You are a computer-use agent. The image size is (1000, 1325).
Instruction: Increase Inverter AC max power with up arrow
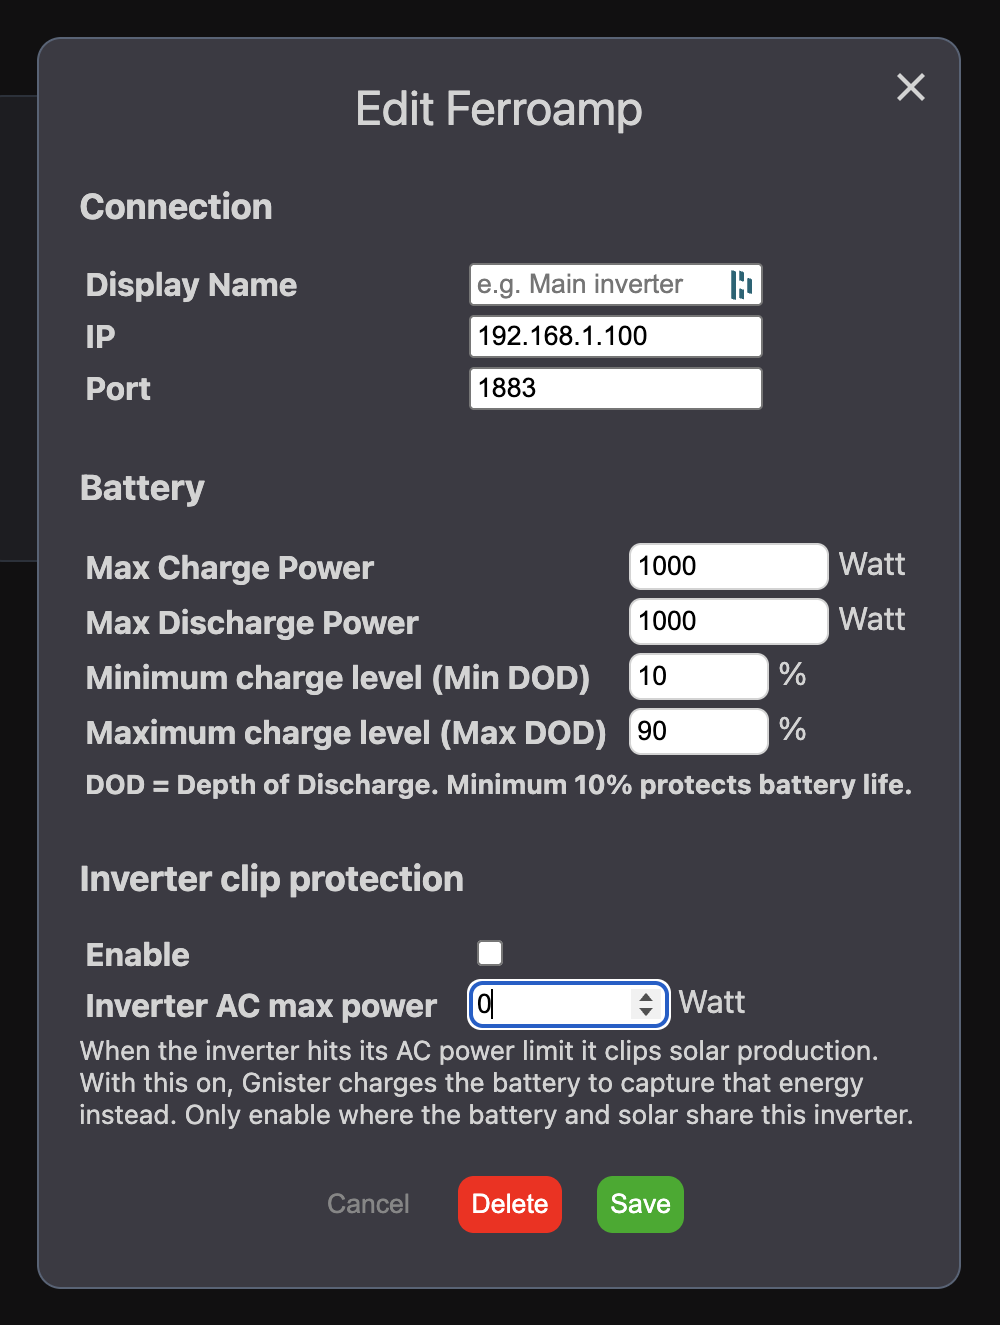646,996
